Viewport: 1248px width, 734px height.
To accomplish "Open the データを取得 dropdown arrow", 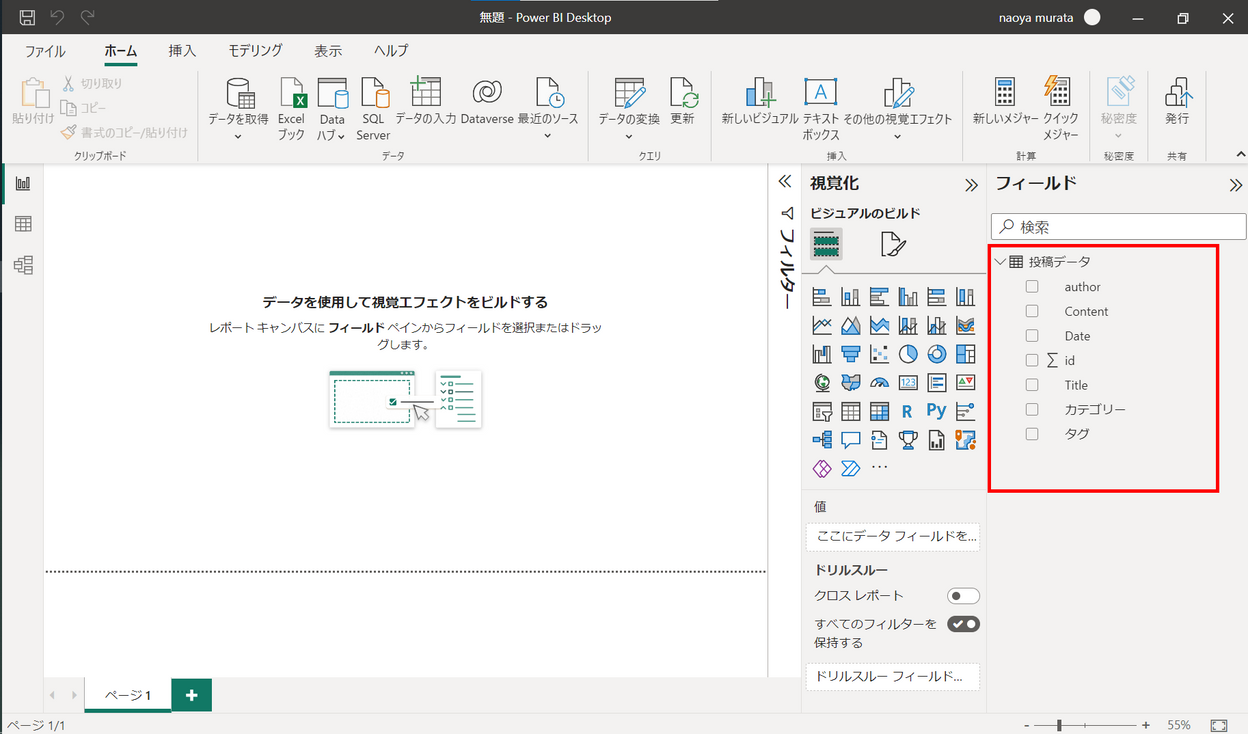I will point(238,136).
